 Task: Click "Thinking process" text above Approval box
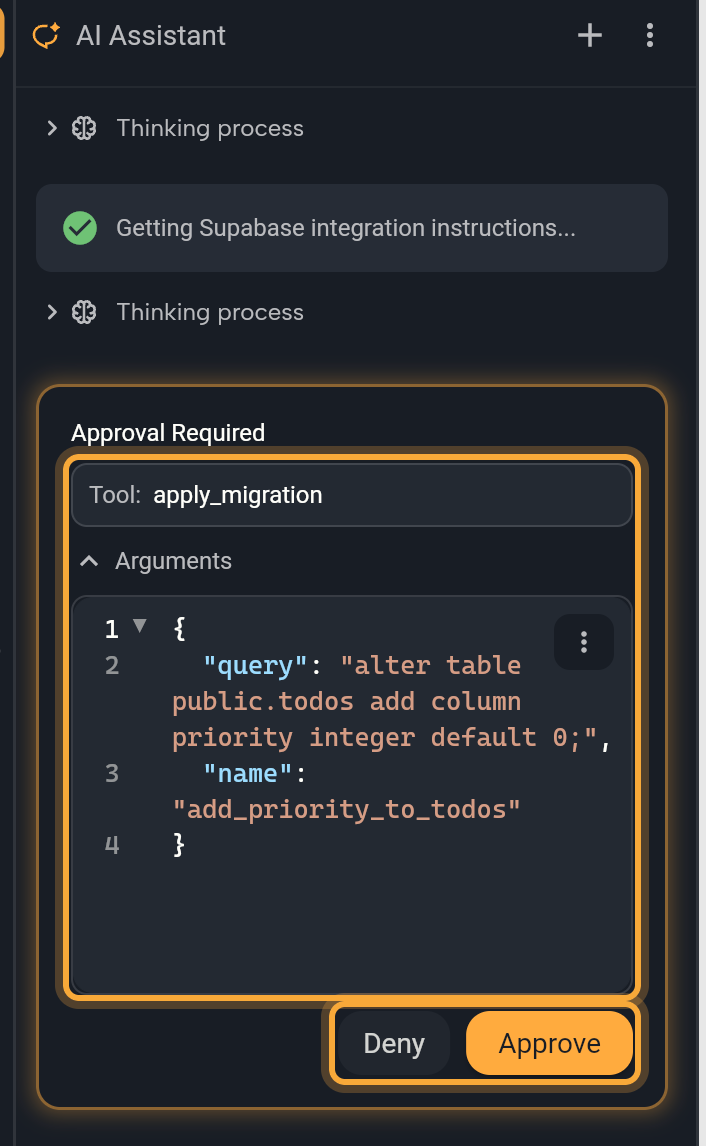(210, 312)
